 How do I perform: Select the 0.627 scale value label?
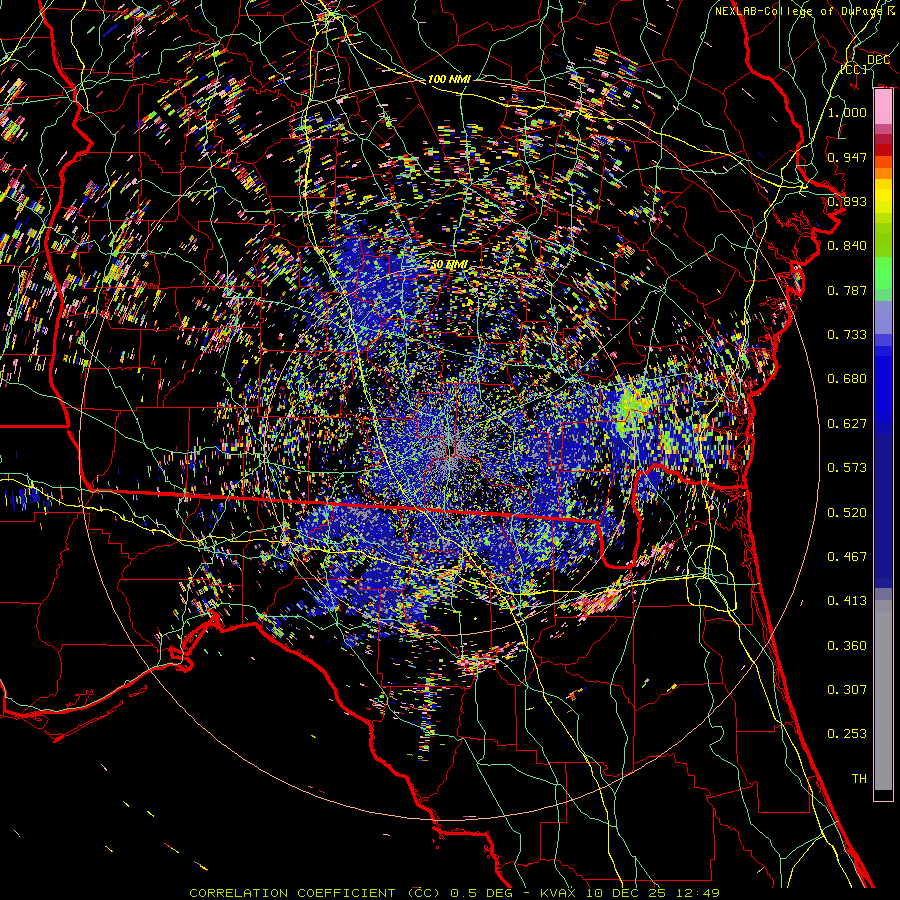point(847,424)
